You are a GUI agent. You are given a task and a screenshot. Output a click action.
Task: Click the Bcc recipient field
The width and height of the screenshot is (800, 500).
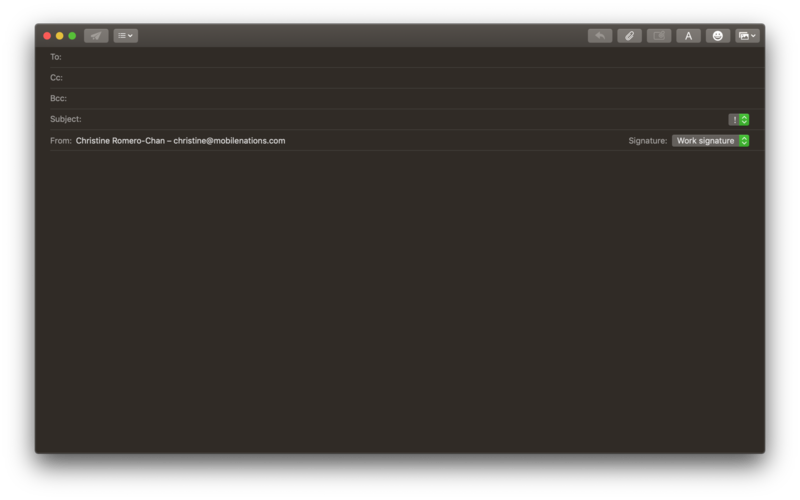click(407, 98)
